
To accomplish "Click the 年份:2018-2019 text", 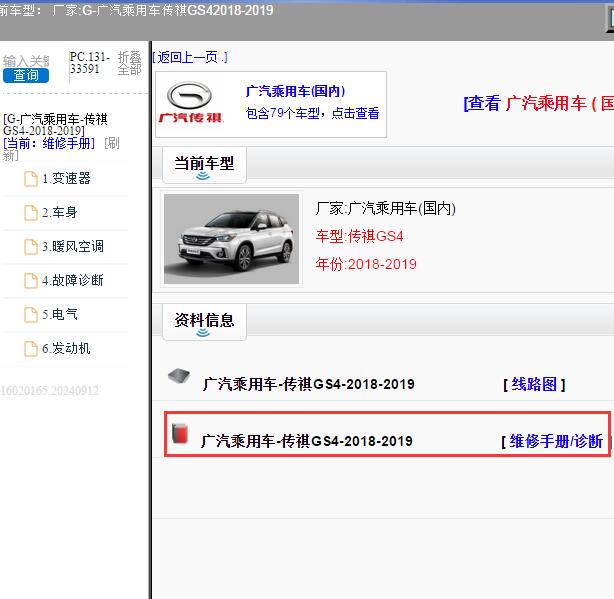I will 366,264.
